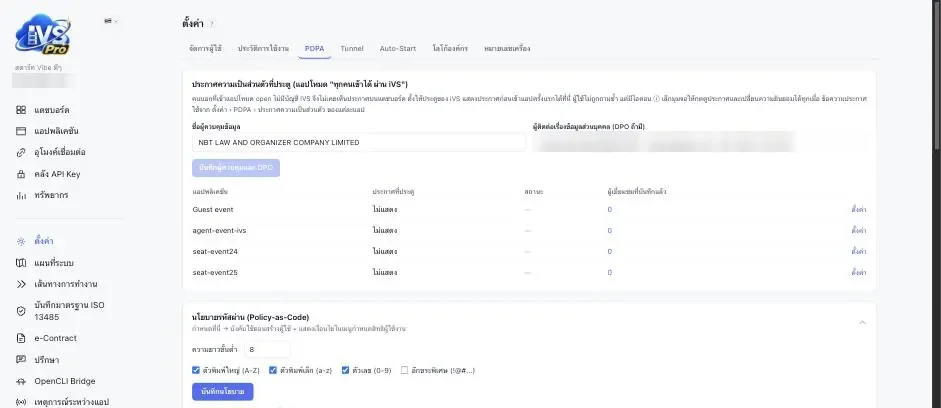Focus the DPO contact input field
Viewport: 941px width, 408px height.
[x=699, y=143]
